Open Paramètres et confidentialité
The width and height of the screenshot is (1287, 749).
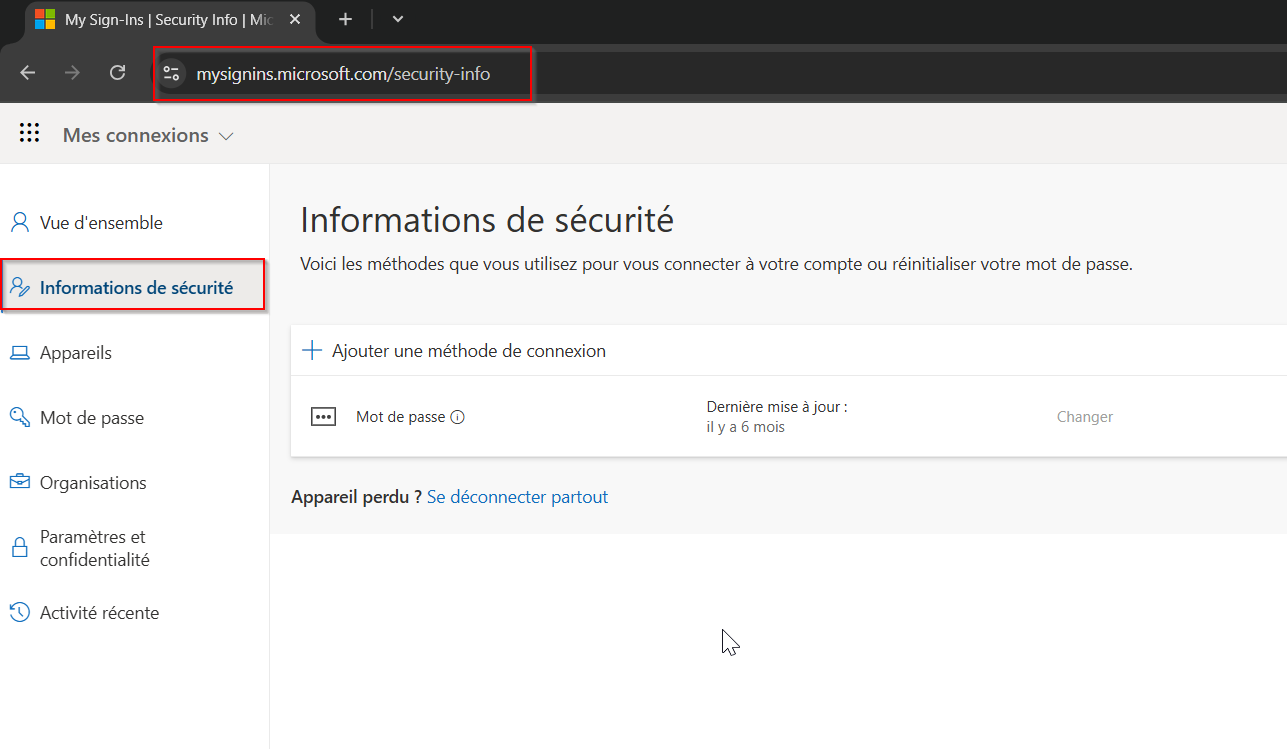click(95, 549)
